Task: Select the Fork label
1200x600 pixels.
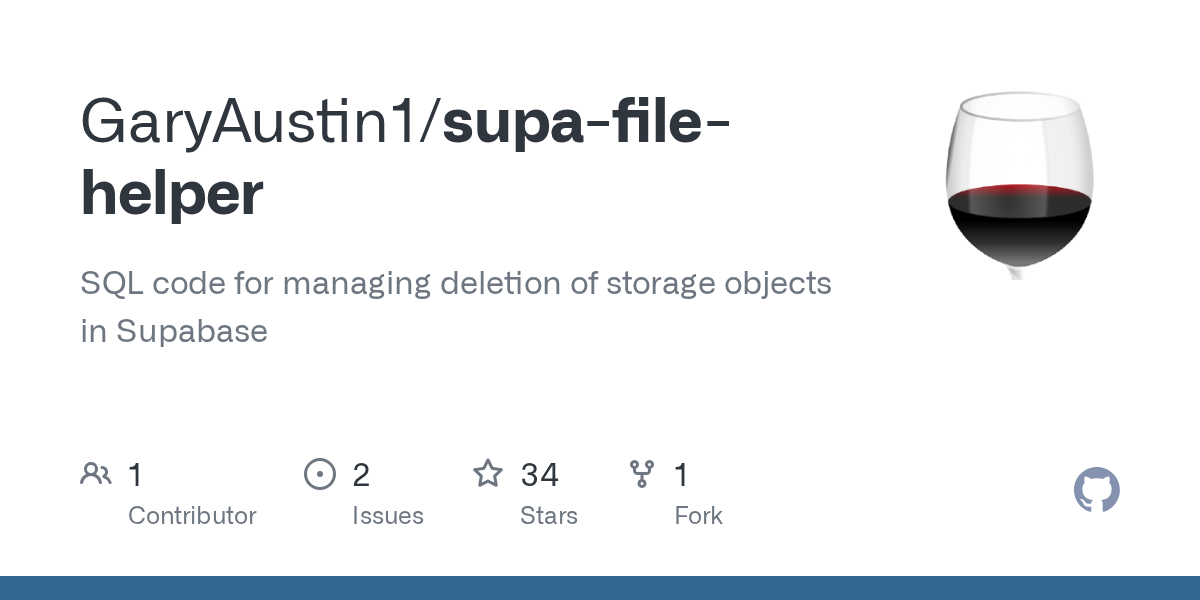Action: click(x=698, y=516)
